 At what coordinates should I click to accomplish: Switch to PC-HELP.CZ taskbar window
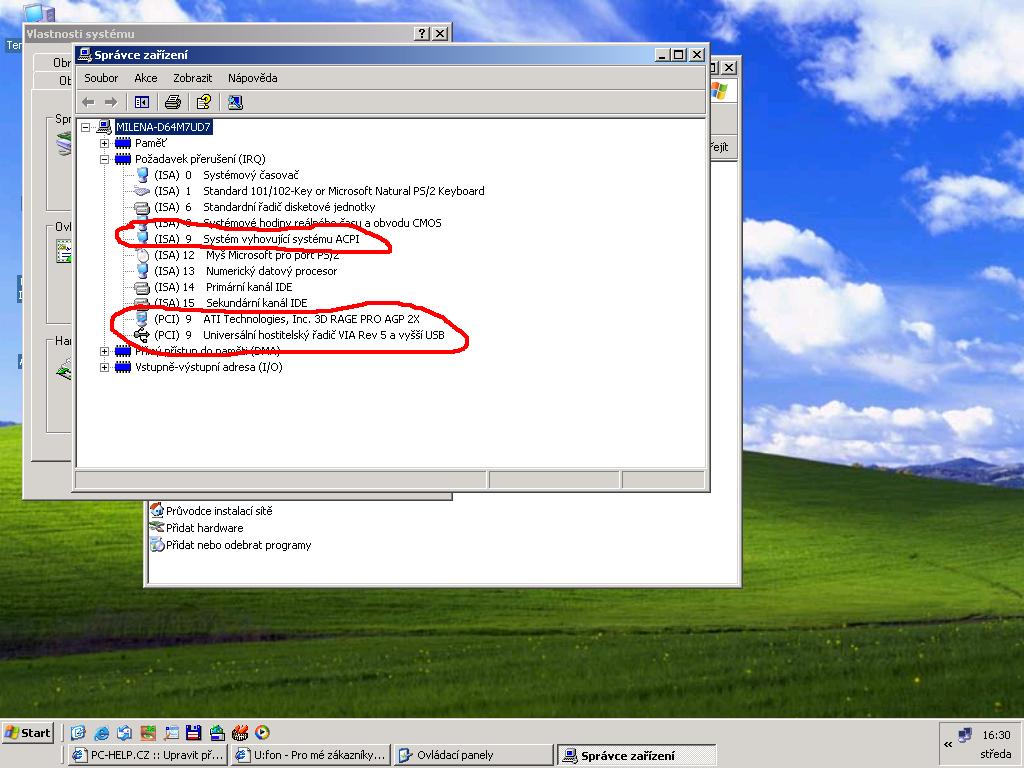click(148, 755)
